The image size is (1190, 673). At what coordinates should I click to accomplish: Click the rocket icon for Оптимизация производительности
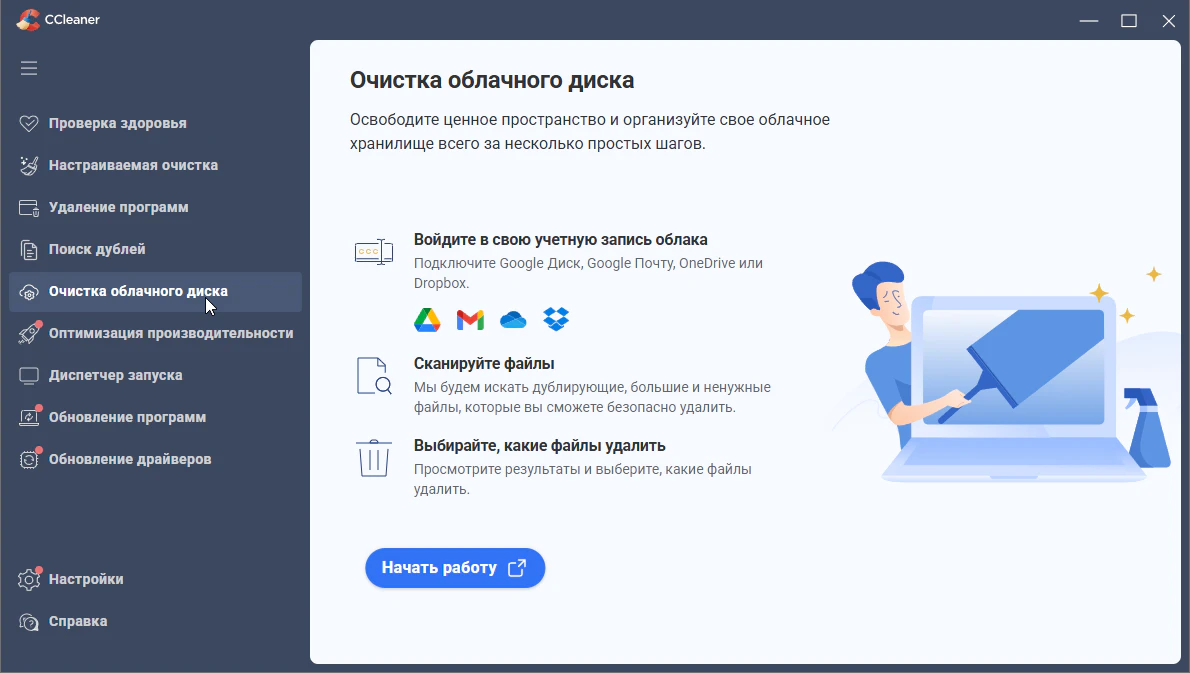point(29,333)
